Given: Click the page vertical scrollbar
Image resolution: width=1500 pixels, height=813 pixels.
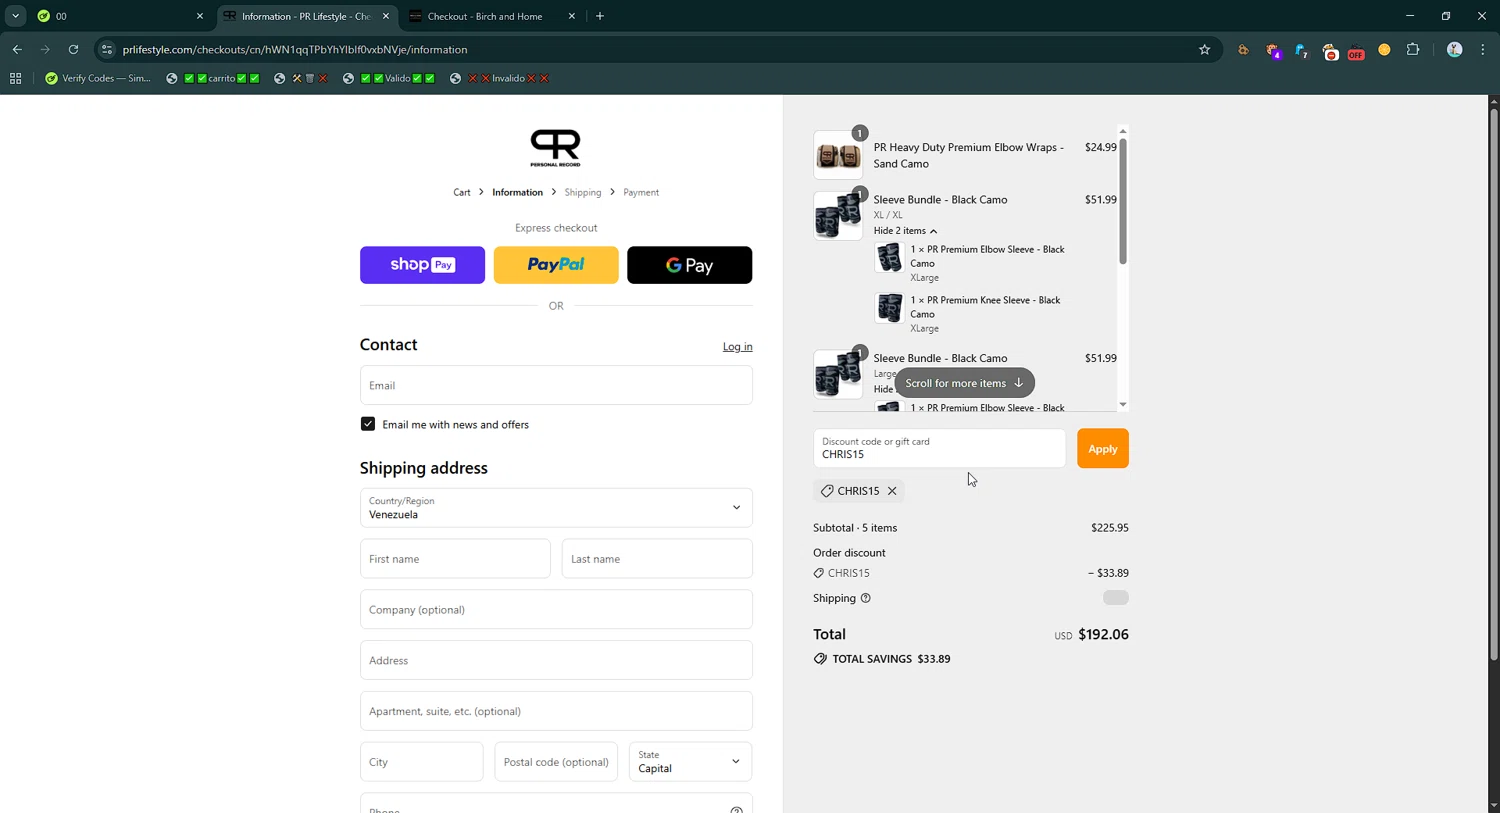Looking at the screenshot, I should coord(1493,385).
